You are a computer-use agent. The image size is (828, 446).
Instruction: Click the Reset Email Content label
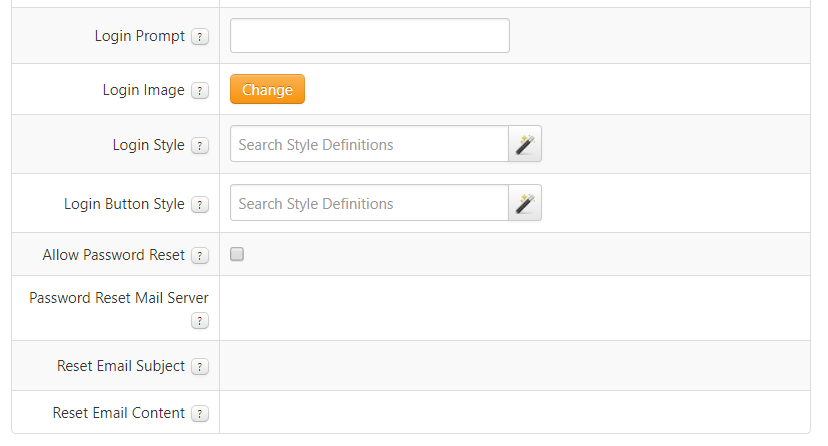click(119, 413)
